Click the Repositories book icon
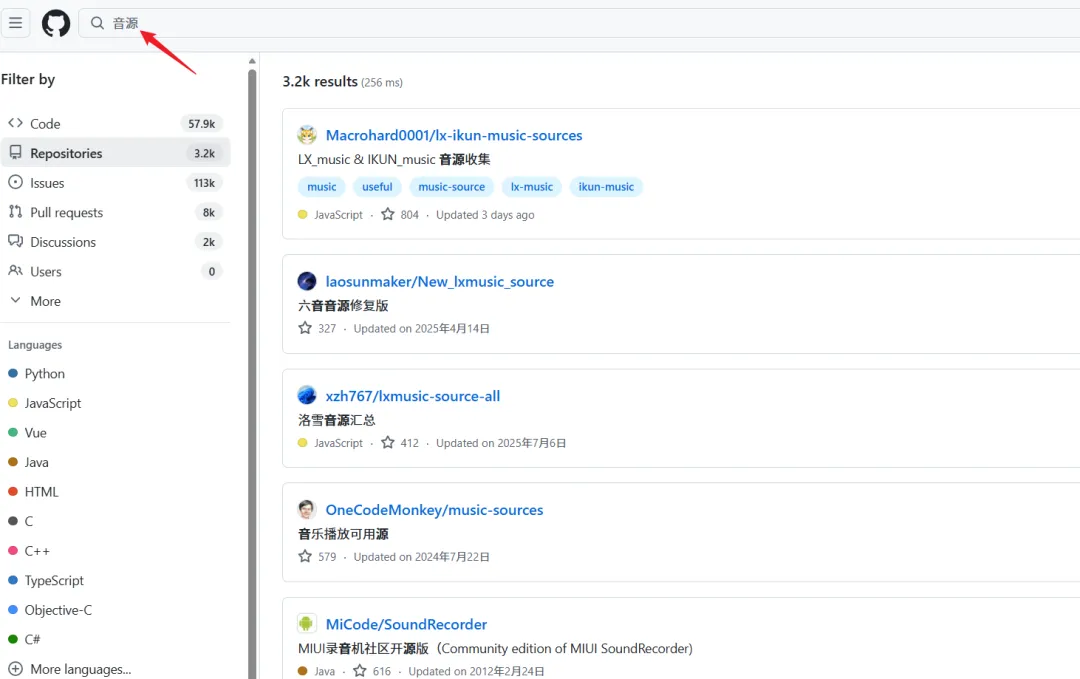1080x679 pixels. [15, 153]
